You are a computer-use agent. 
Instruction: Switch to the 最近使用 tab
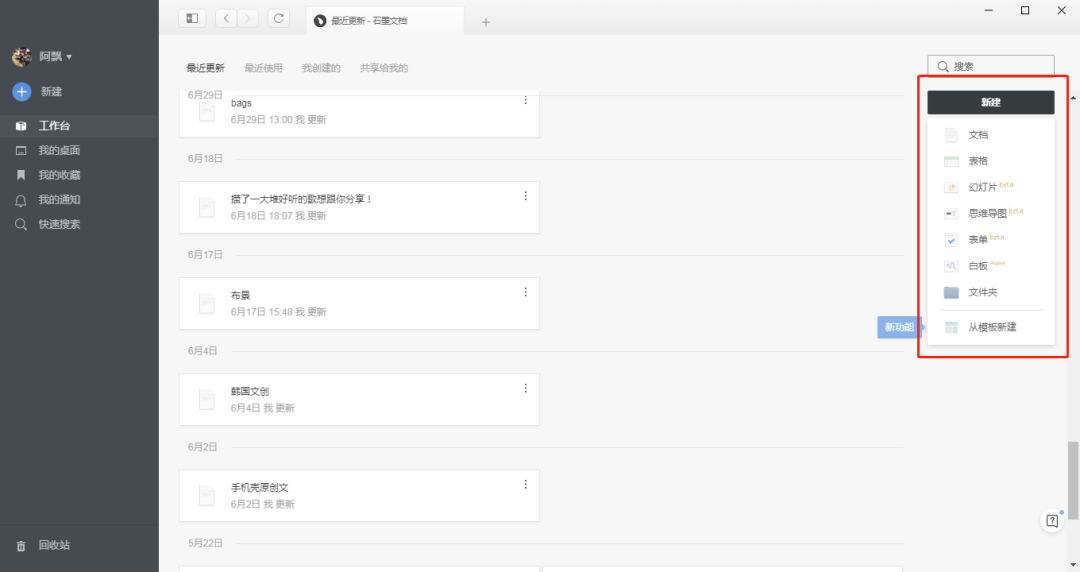263,68
